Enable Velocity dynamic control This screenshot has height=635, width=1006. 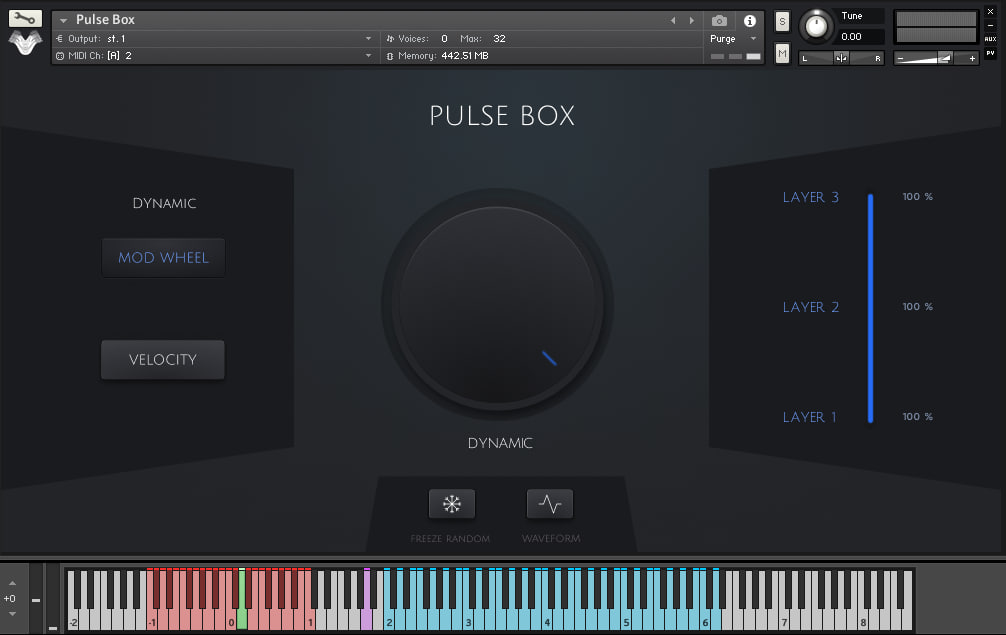(162, 359)
